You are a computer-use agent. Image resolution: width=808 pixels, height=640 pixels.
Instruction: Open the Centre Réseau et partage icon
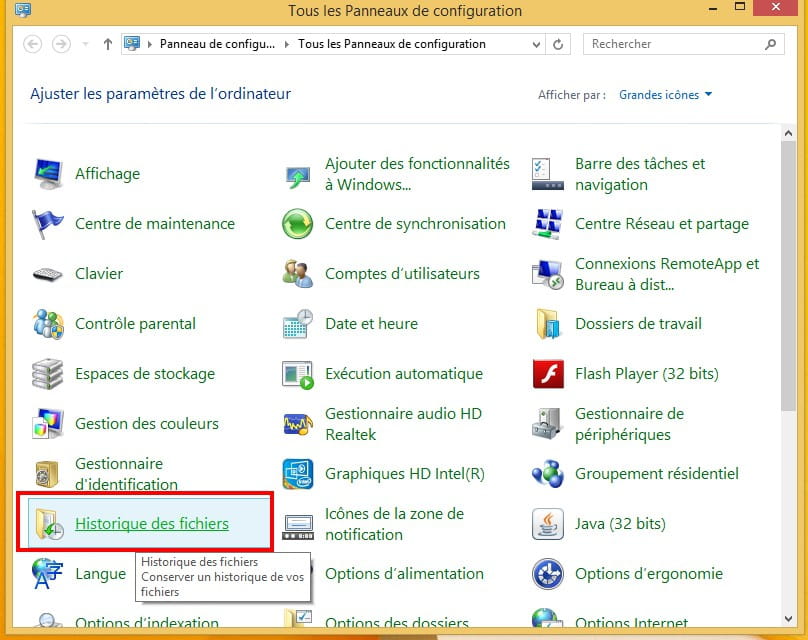click(548, 224)
